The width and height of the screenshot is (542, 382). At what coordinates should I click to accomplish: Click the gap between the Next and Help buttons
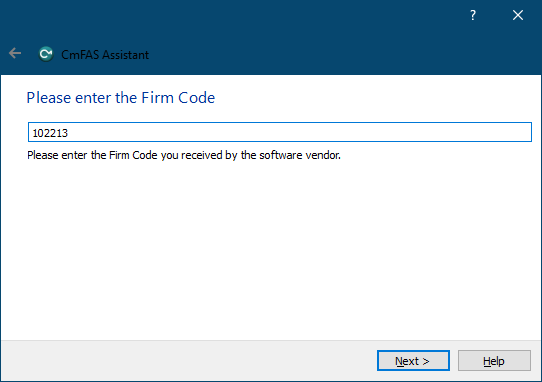454,361
